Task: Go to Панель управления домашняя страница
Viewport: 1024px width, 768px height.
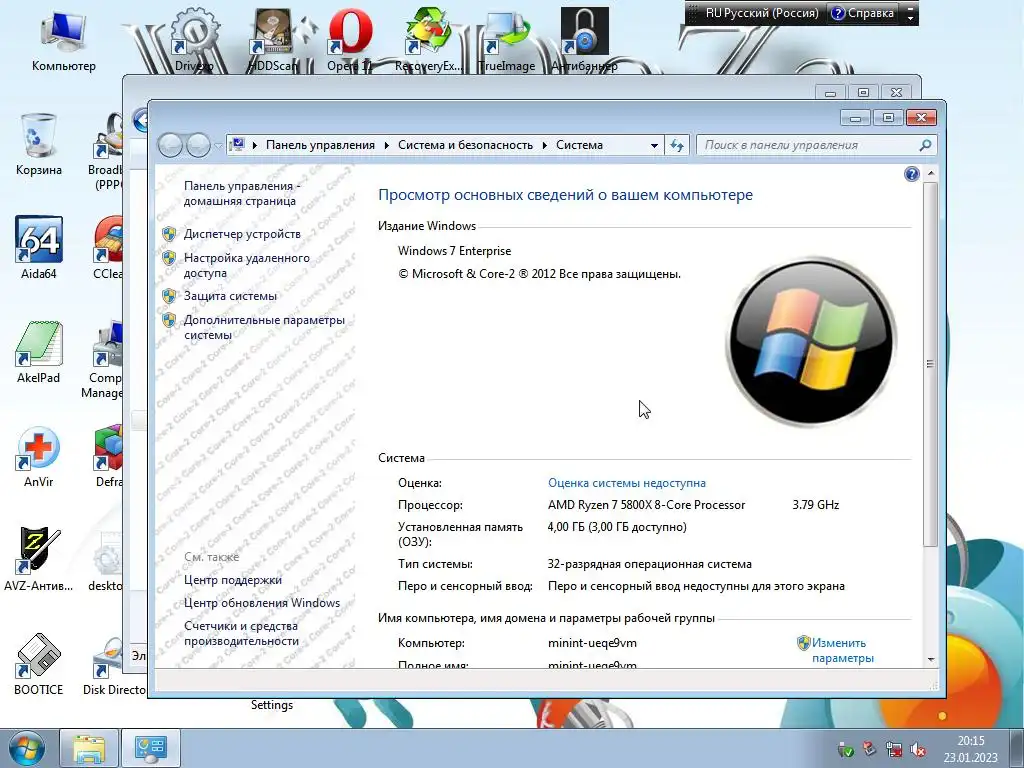Action: [x=242, y=193]
